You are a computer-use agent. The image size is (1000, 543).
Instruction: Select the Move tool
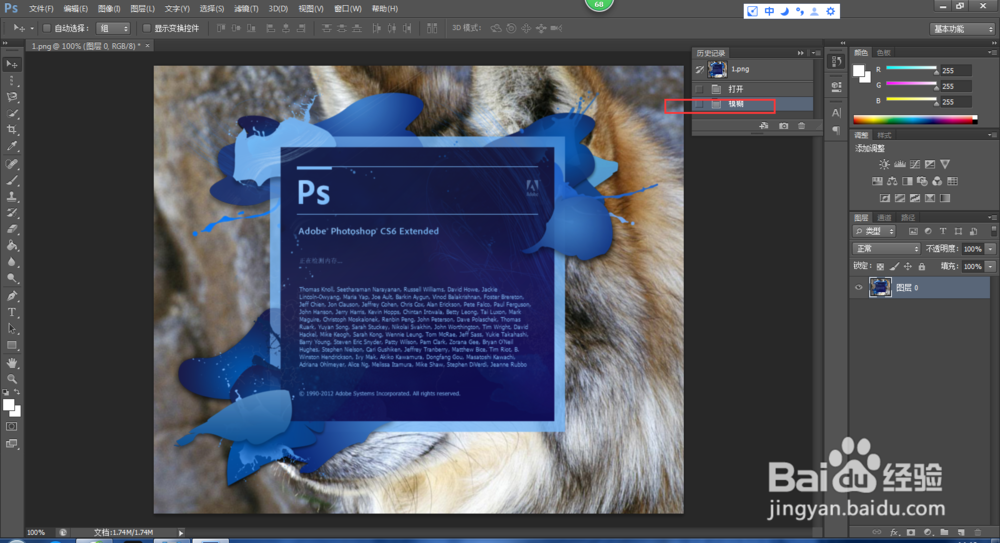12,64
